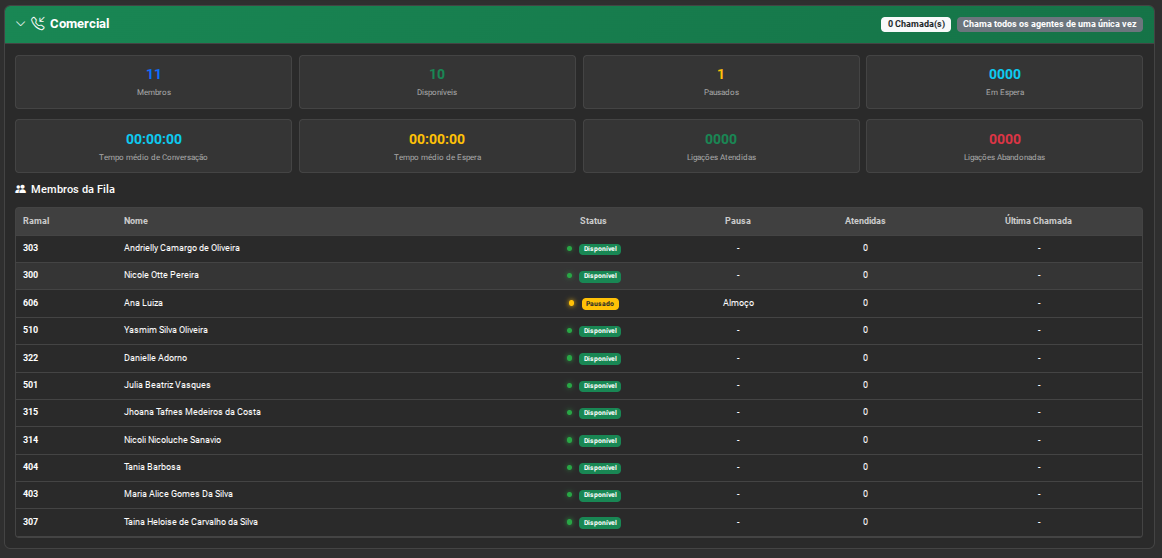1162x558 pixels.
Task: Click Disponível badge for Yasmim Silva Oliveira
Action: 600,331
